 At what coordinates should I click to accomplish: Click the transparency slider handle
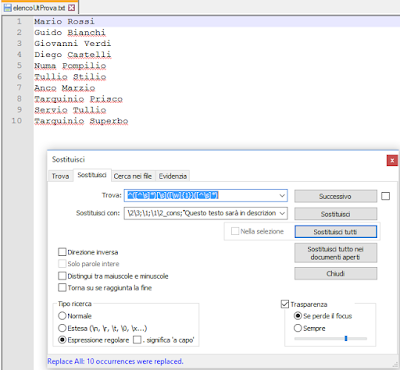click(x=346, y=338)
